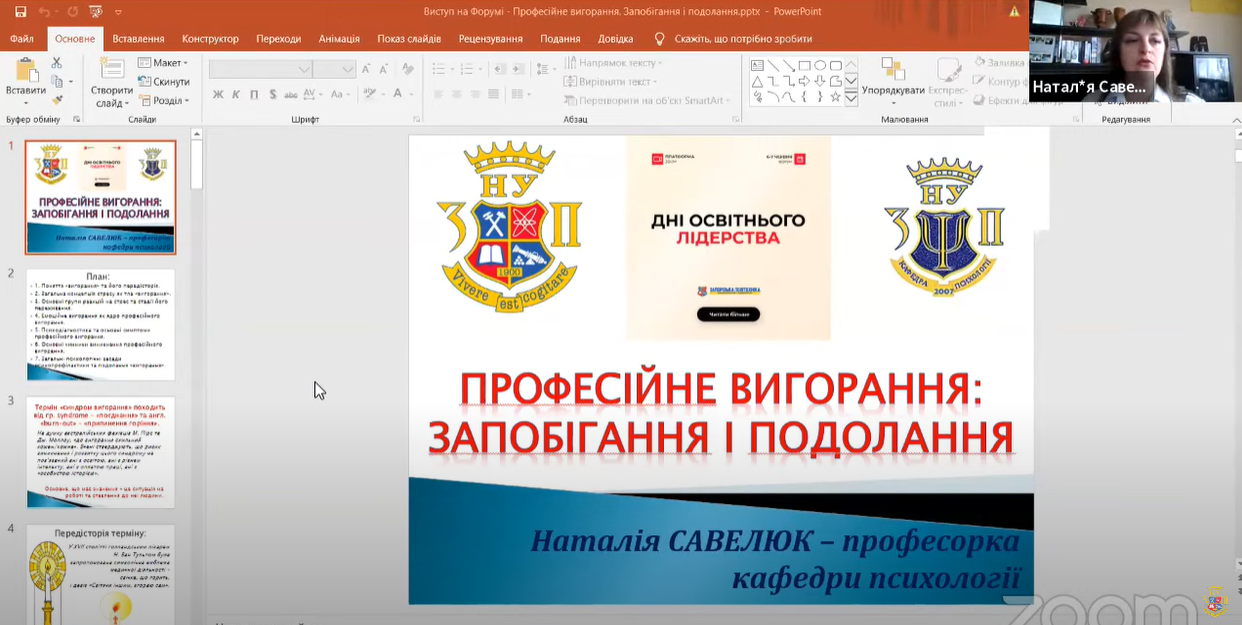Open the Анімація ribbon tab

point(339,39)
